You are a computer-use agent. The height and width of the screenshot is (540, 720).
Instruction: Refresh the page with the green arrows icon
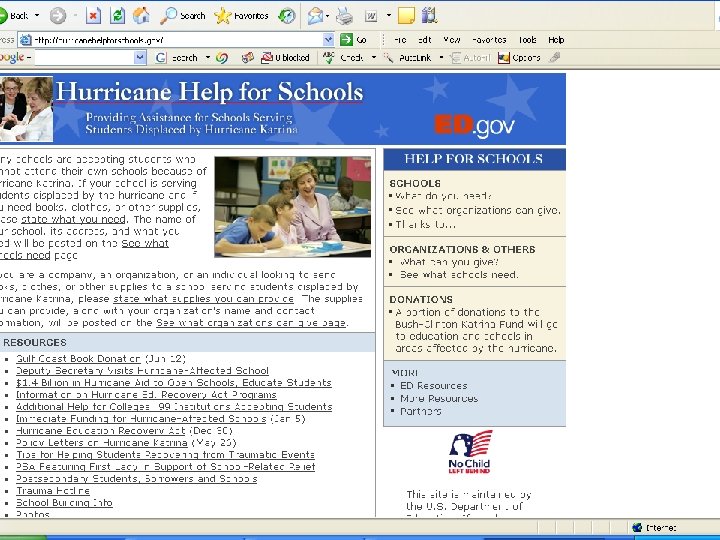pyautogui.click(x=118, y=16)
